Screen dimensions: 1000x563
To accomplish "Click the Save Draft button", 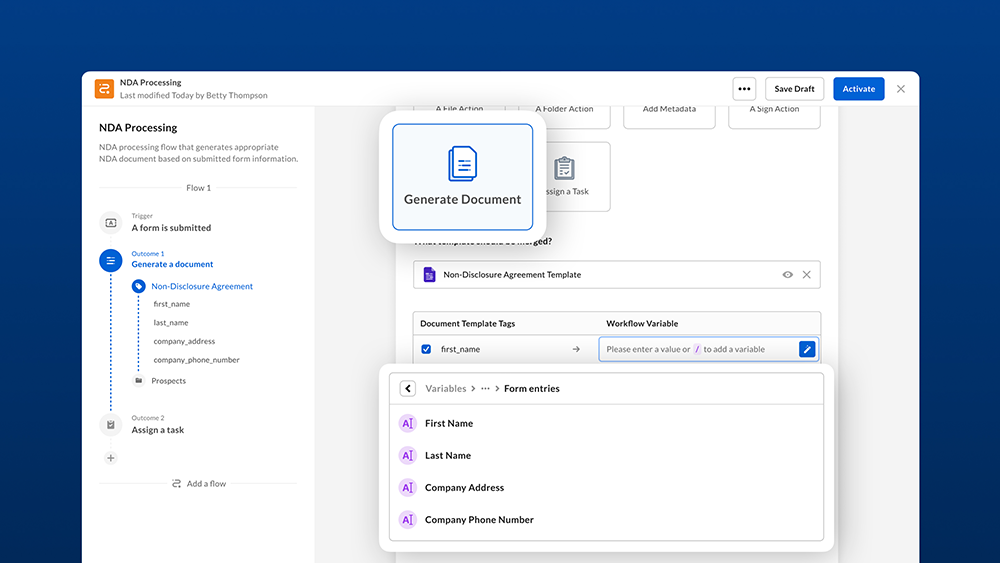I will [794, 89].
